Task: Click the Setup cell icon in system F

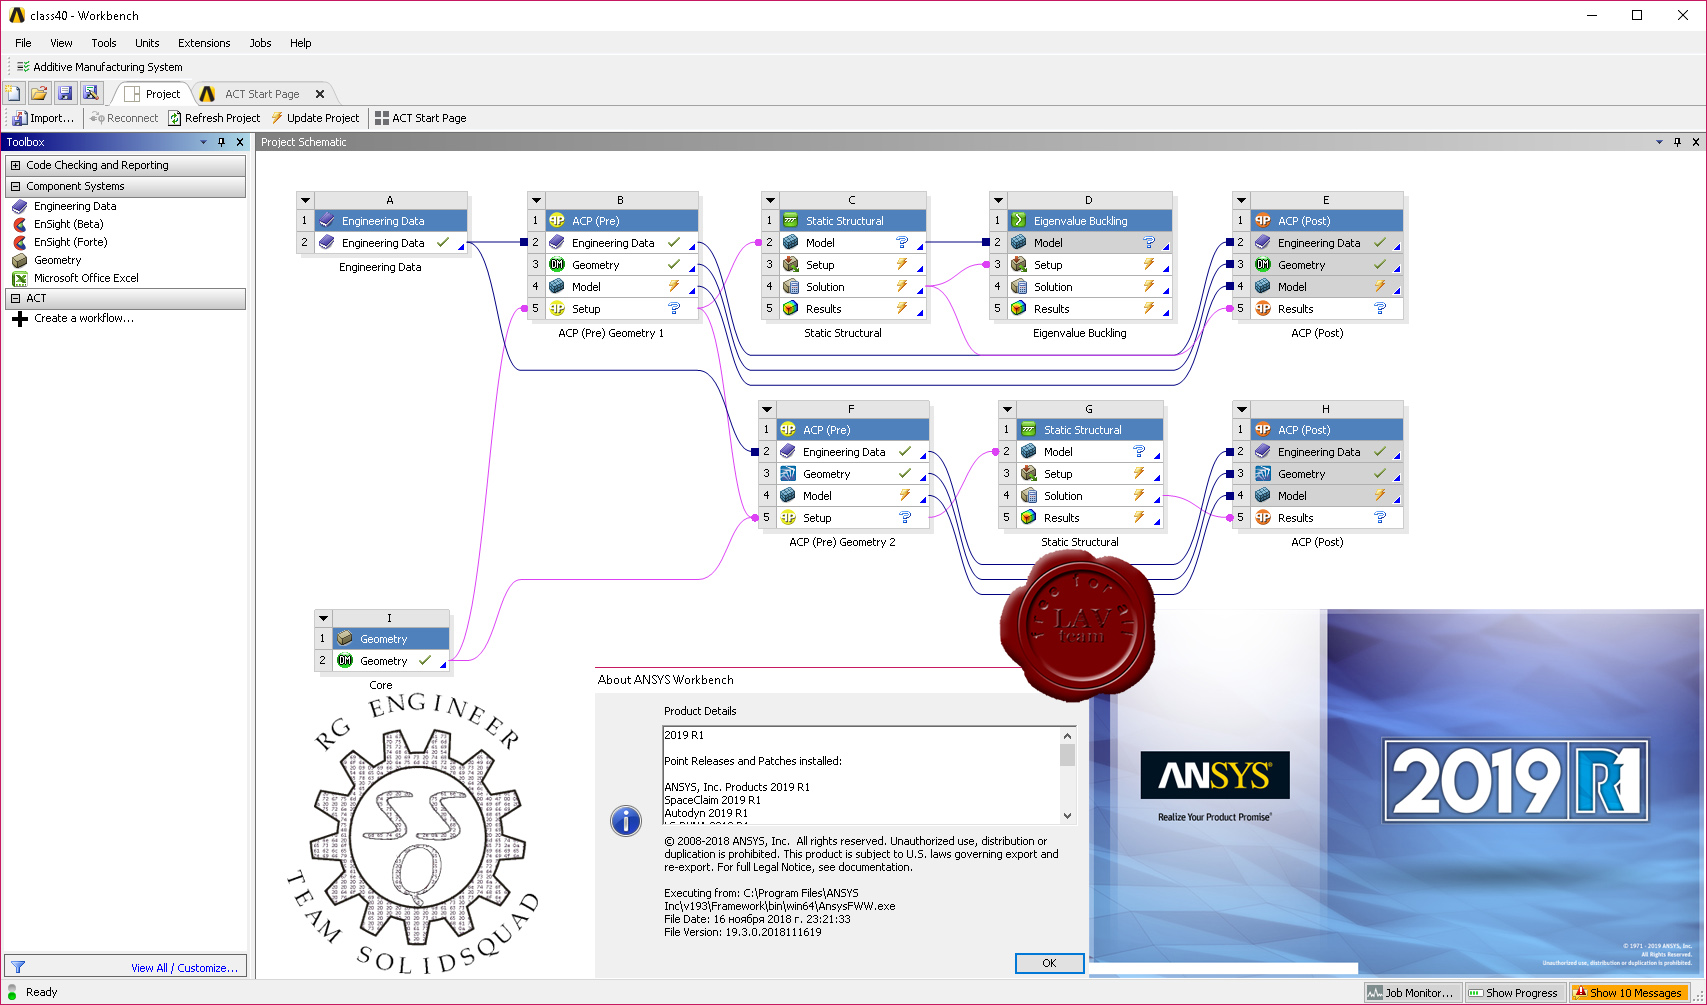Action: tap(788, 518)
